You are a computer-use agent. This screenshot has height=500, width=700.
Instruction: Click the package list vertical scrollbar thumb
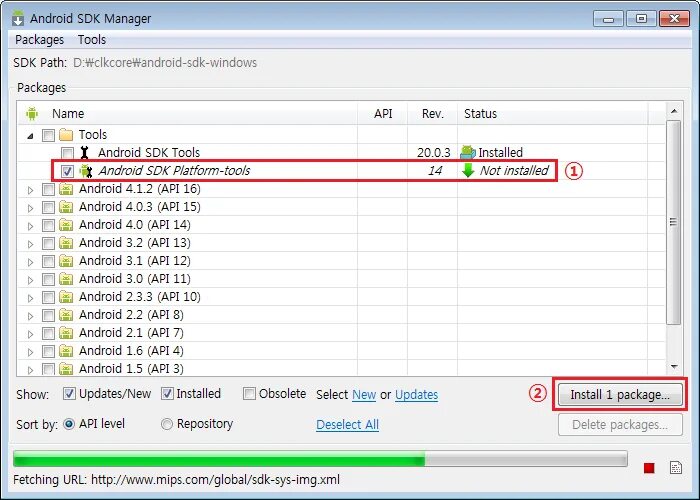click(673, 222)
